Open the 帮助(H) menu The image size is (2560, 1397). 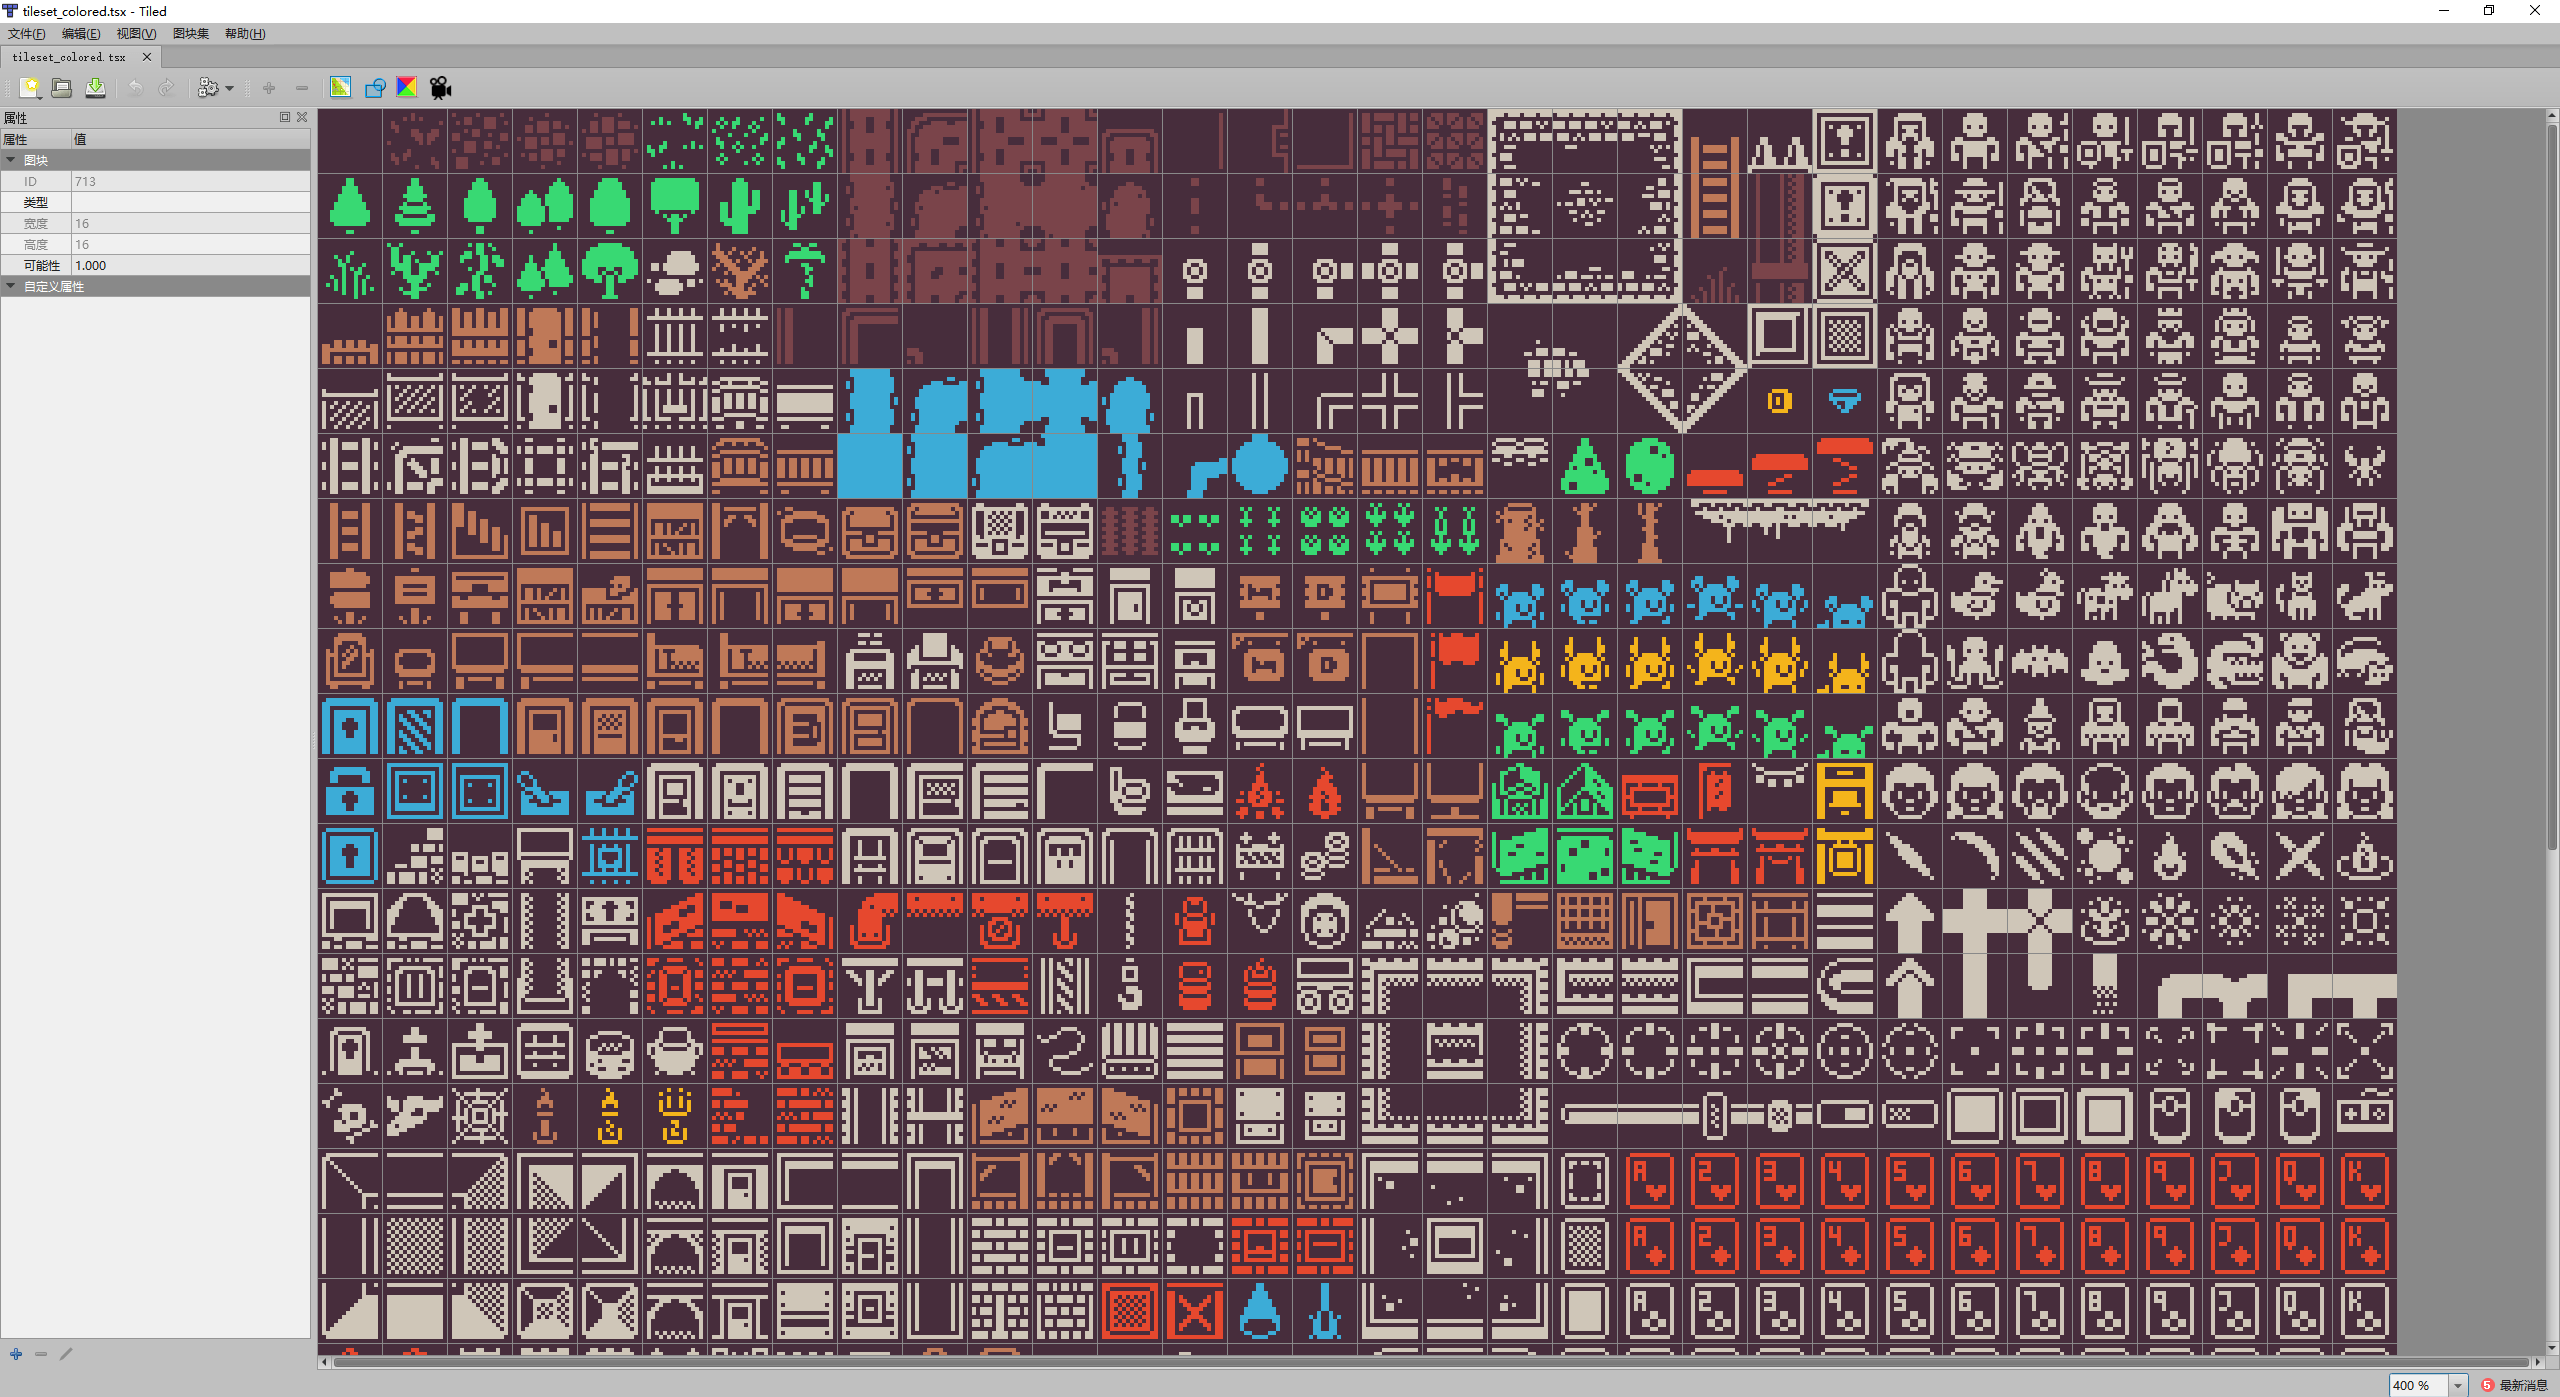coord(245,34)
